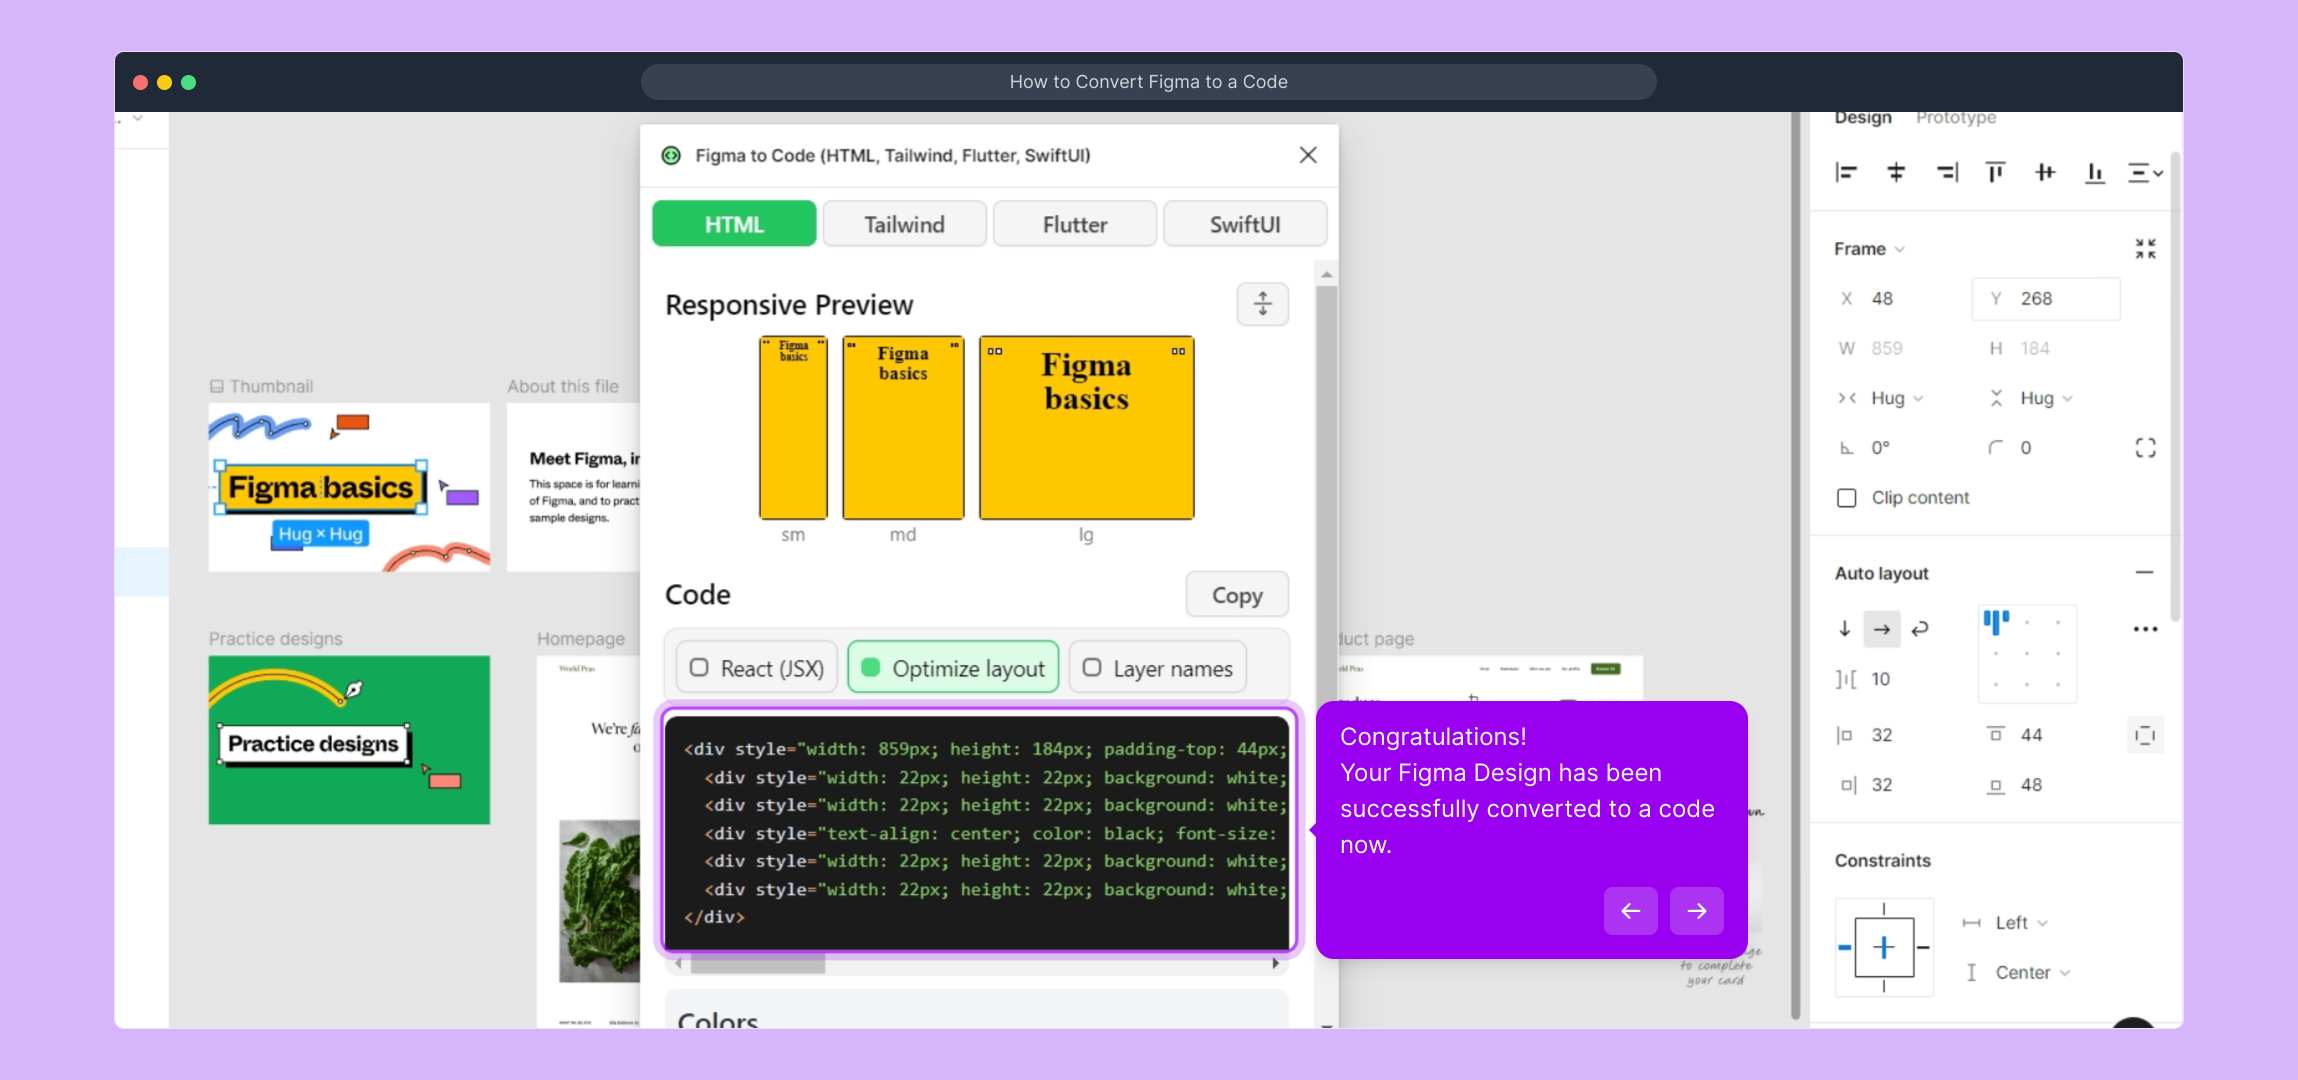Click the next arrow in the tooltip
This screenshot has height=1080, width=2298.
tap(1697, 911)
